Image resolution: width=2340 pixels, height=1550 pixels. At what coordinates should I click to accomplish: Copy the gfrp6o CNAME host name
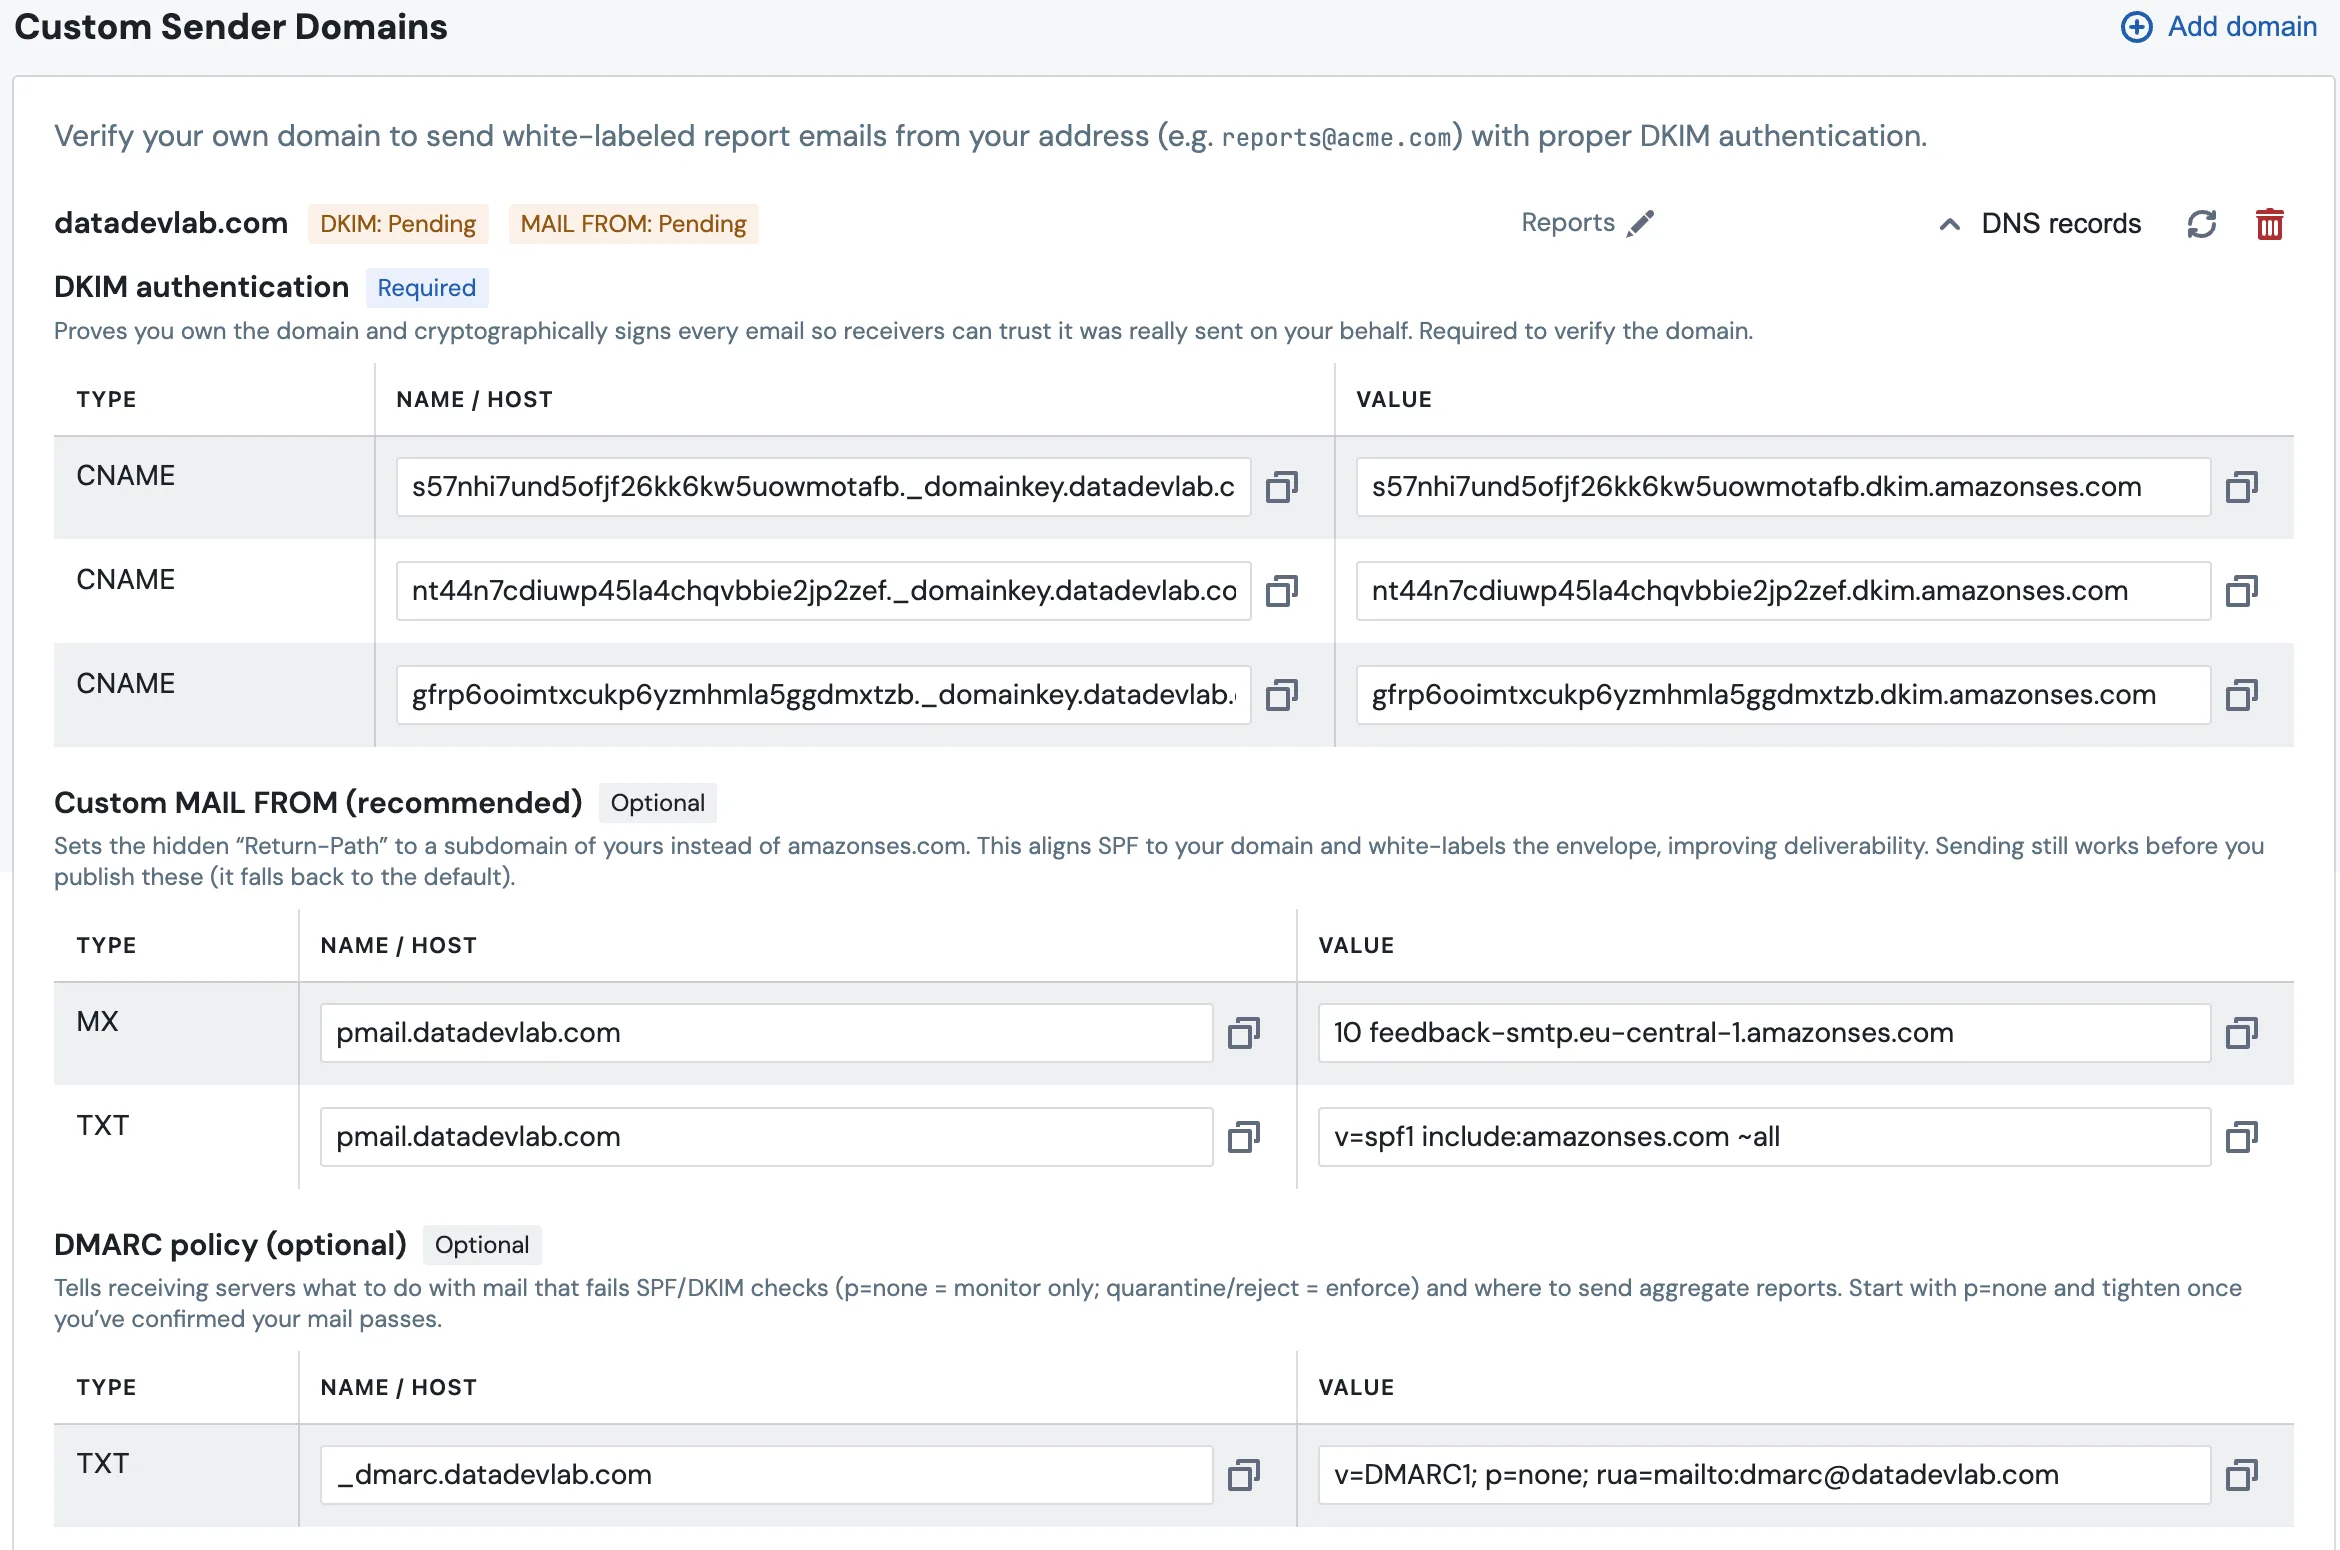click(x=1282, y=695)
